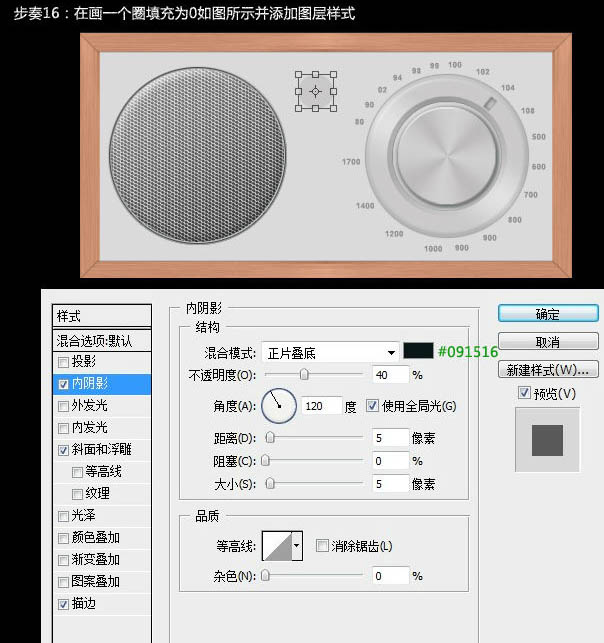Toggle the 预览 preview checkbox

524,393
